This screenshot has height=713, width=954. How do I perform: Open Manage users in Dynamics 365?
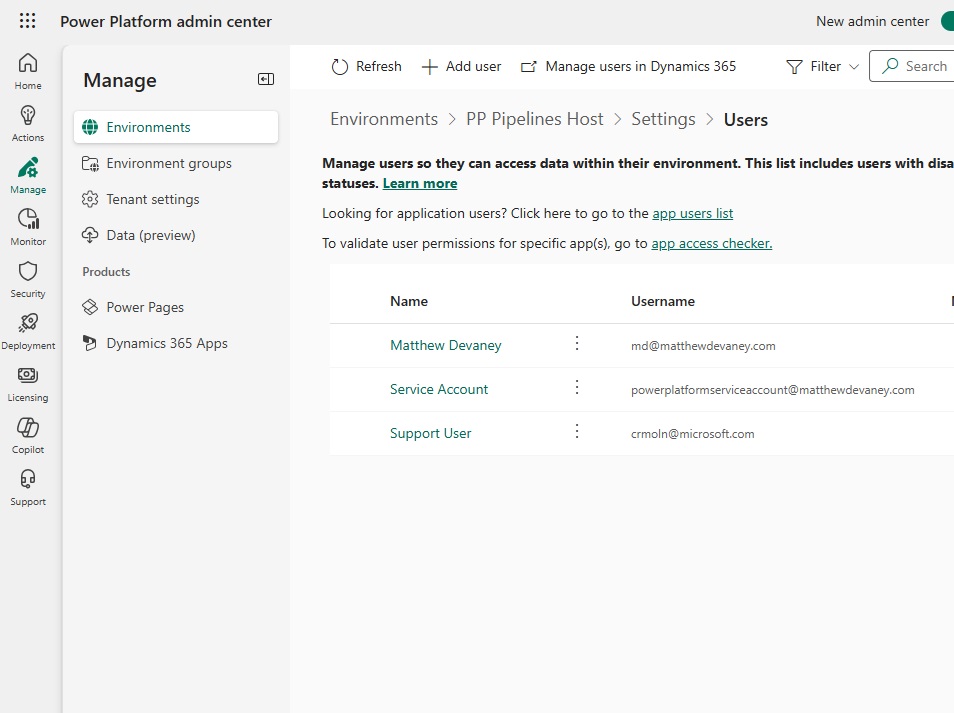pos(628,66)
